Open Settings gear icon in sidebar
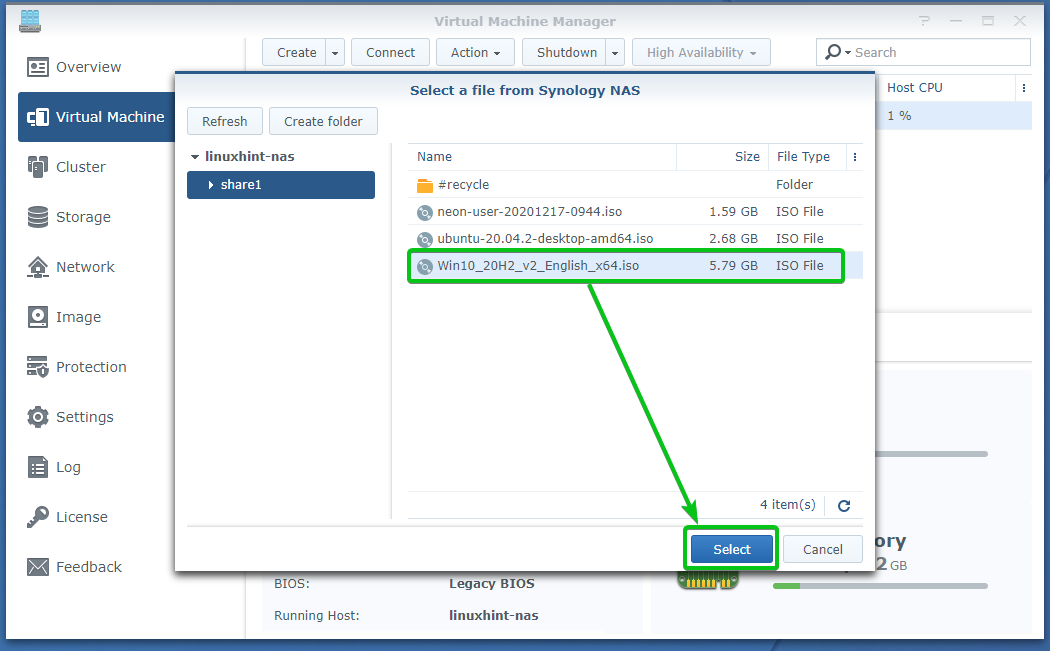Viewport: 1050px width, 651px height. coord(38,417)
